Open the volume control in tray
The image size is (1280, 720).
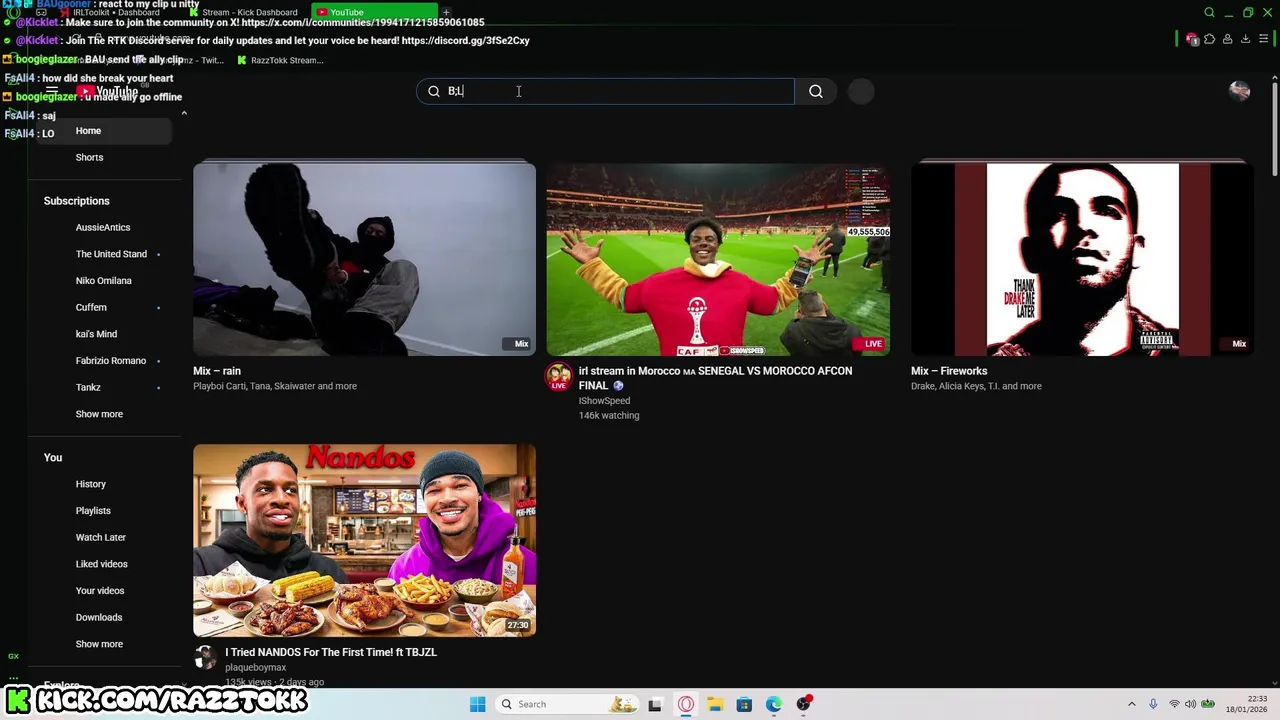point(1190,704)
